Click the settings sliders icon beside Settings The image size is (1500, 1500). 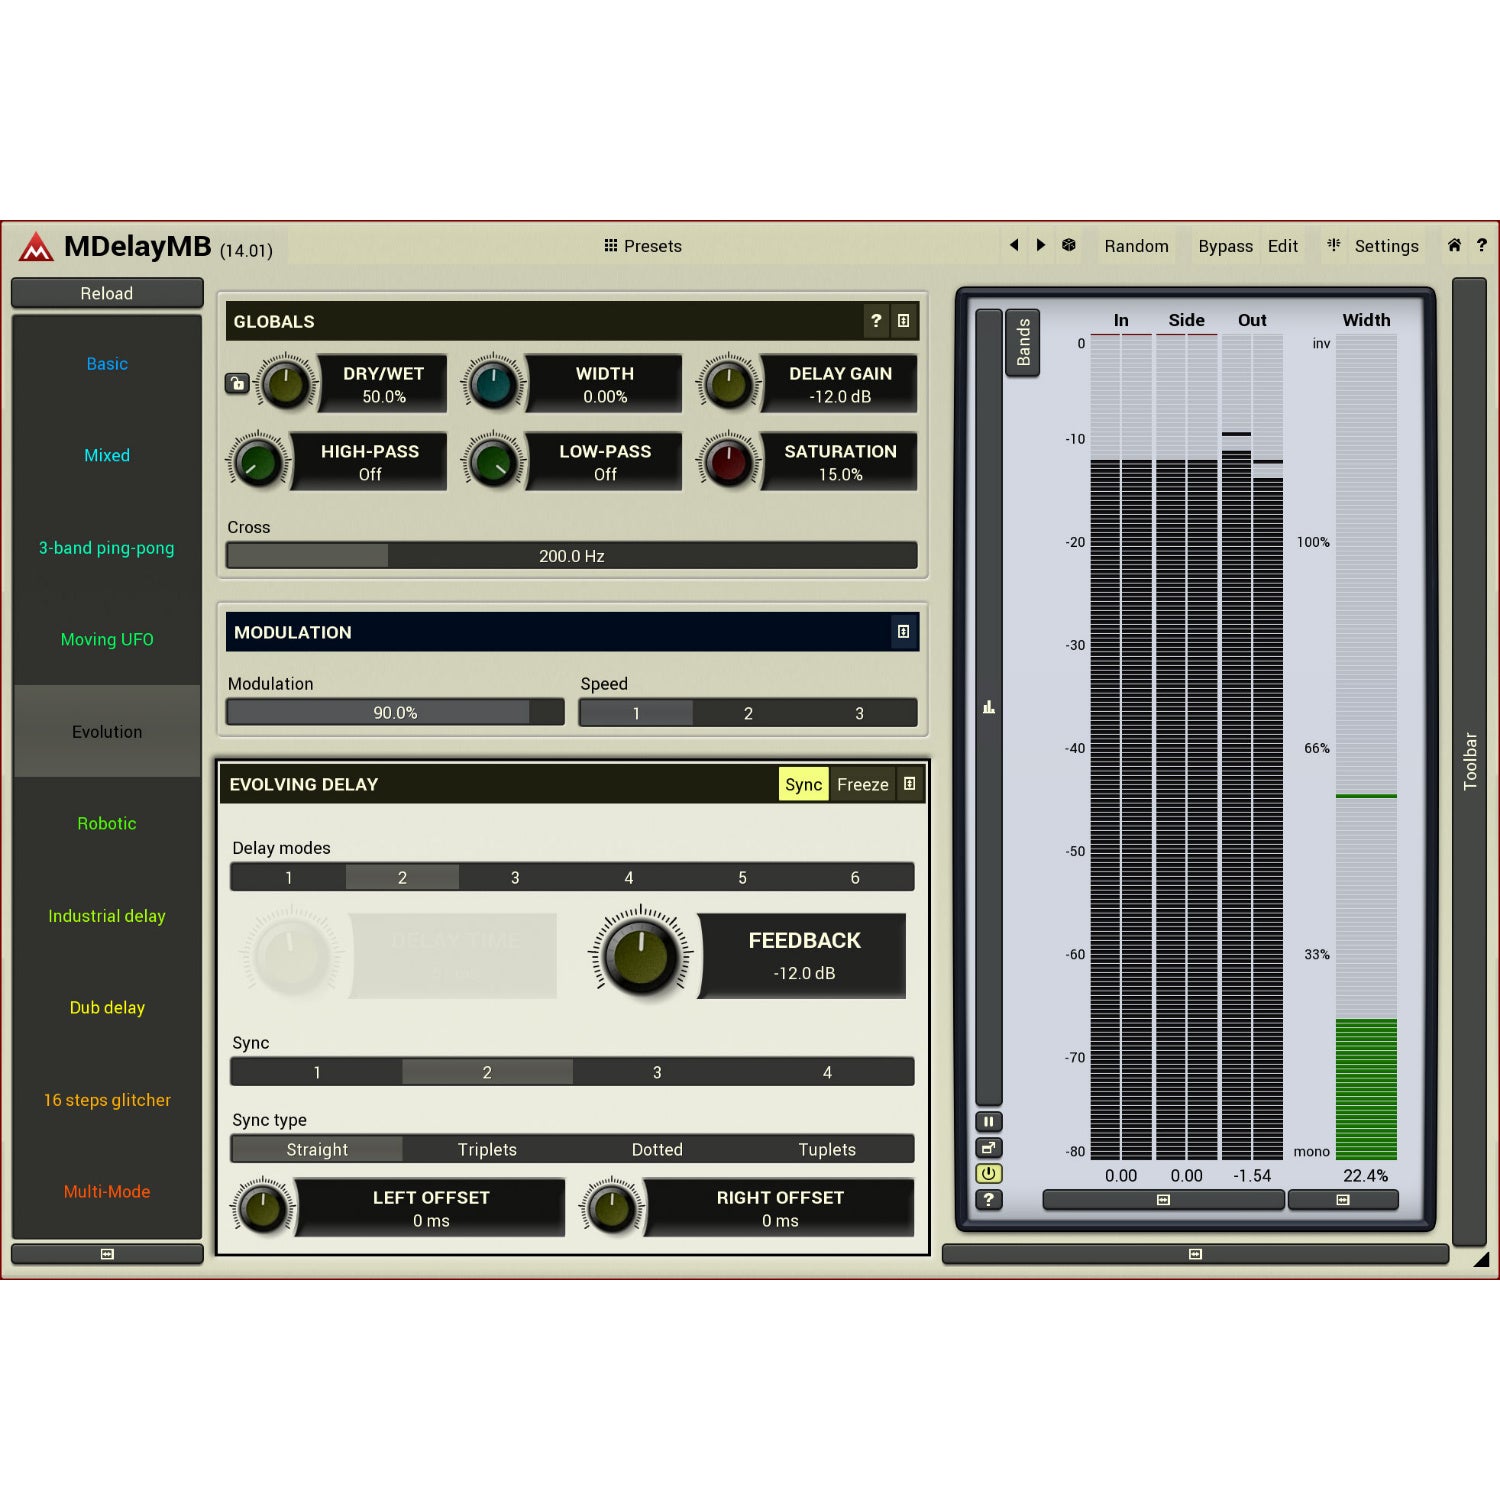pos(1334,245)
